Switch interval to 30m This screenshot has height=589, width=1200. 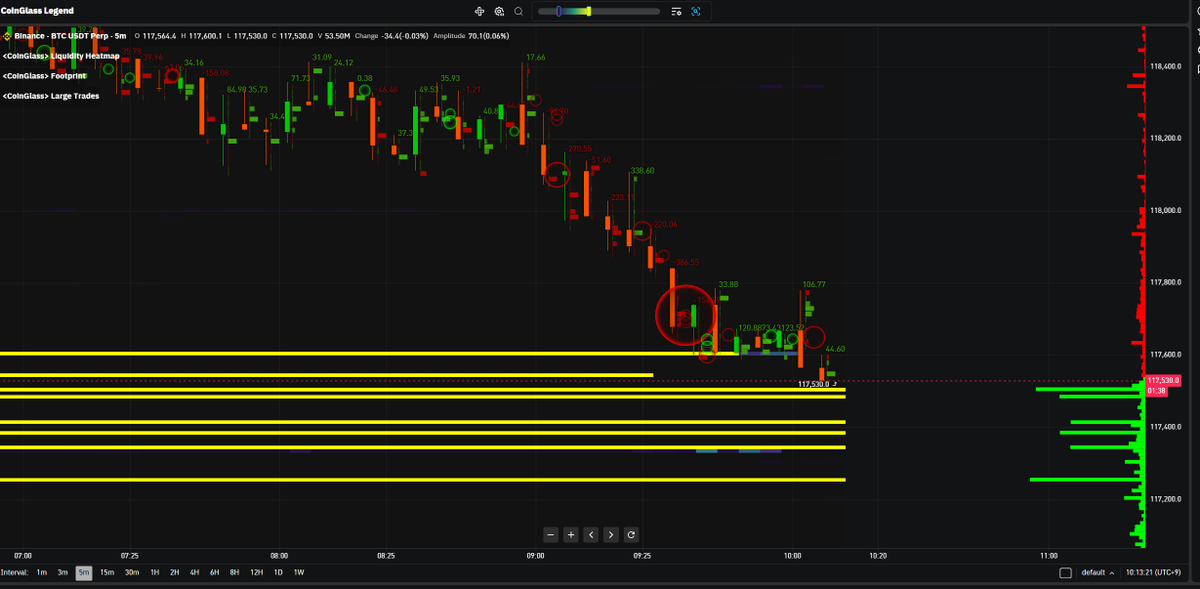click(132, 572)
